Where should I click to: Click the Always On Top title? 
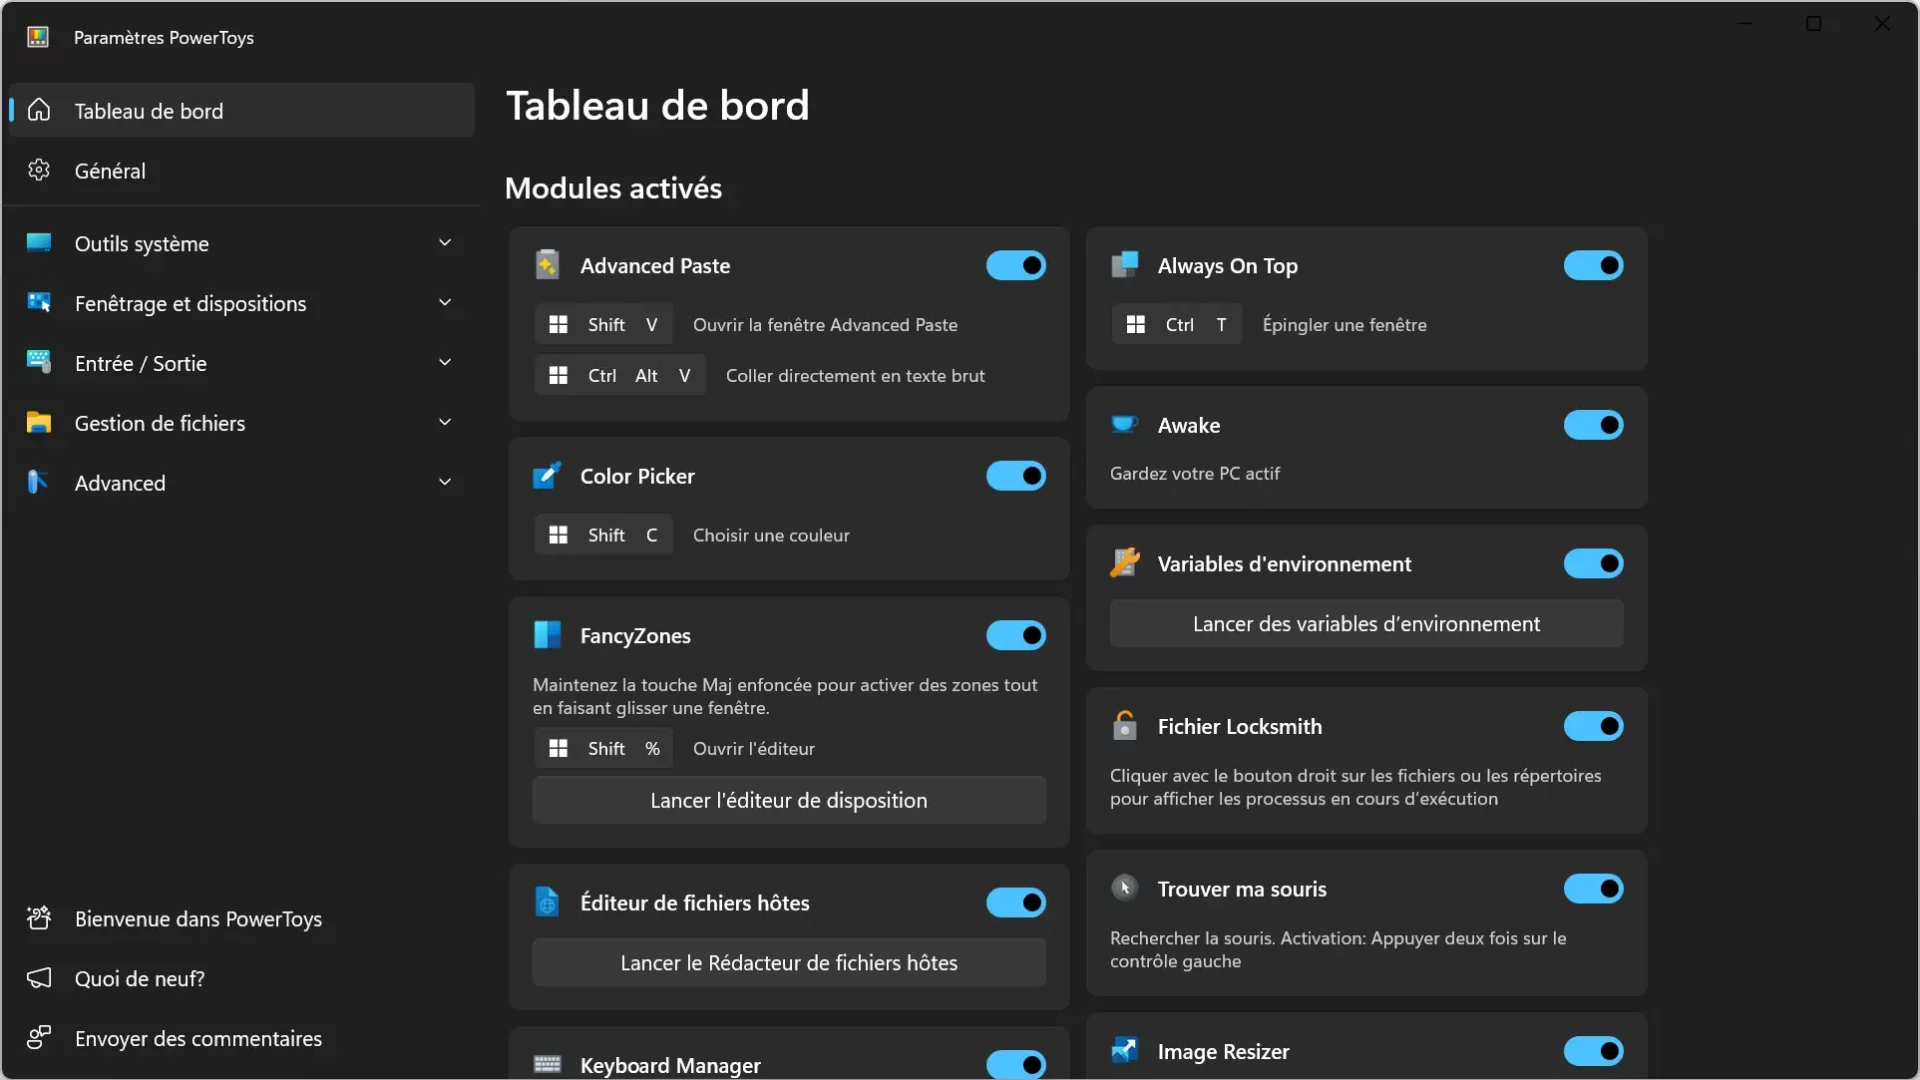pos(1227,266)
